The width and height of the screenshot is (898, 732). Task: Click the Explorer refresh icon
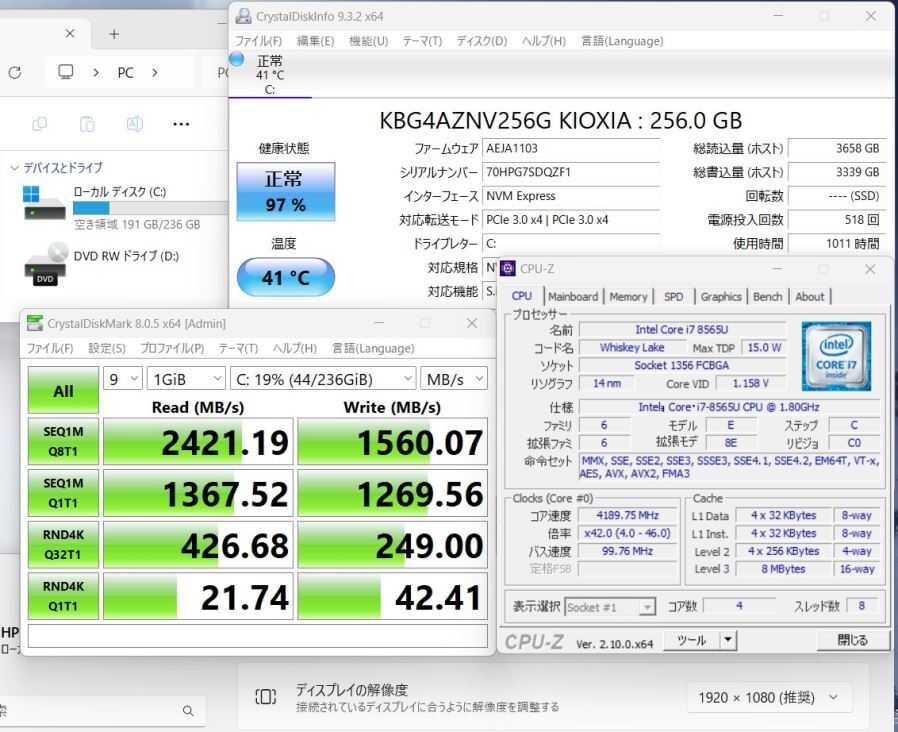(x=15, y=73)
